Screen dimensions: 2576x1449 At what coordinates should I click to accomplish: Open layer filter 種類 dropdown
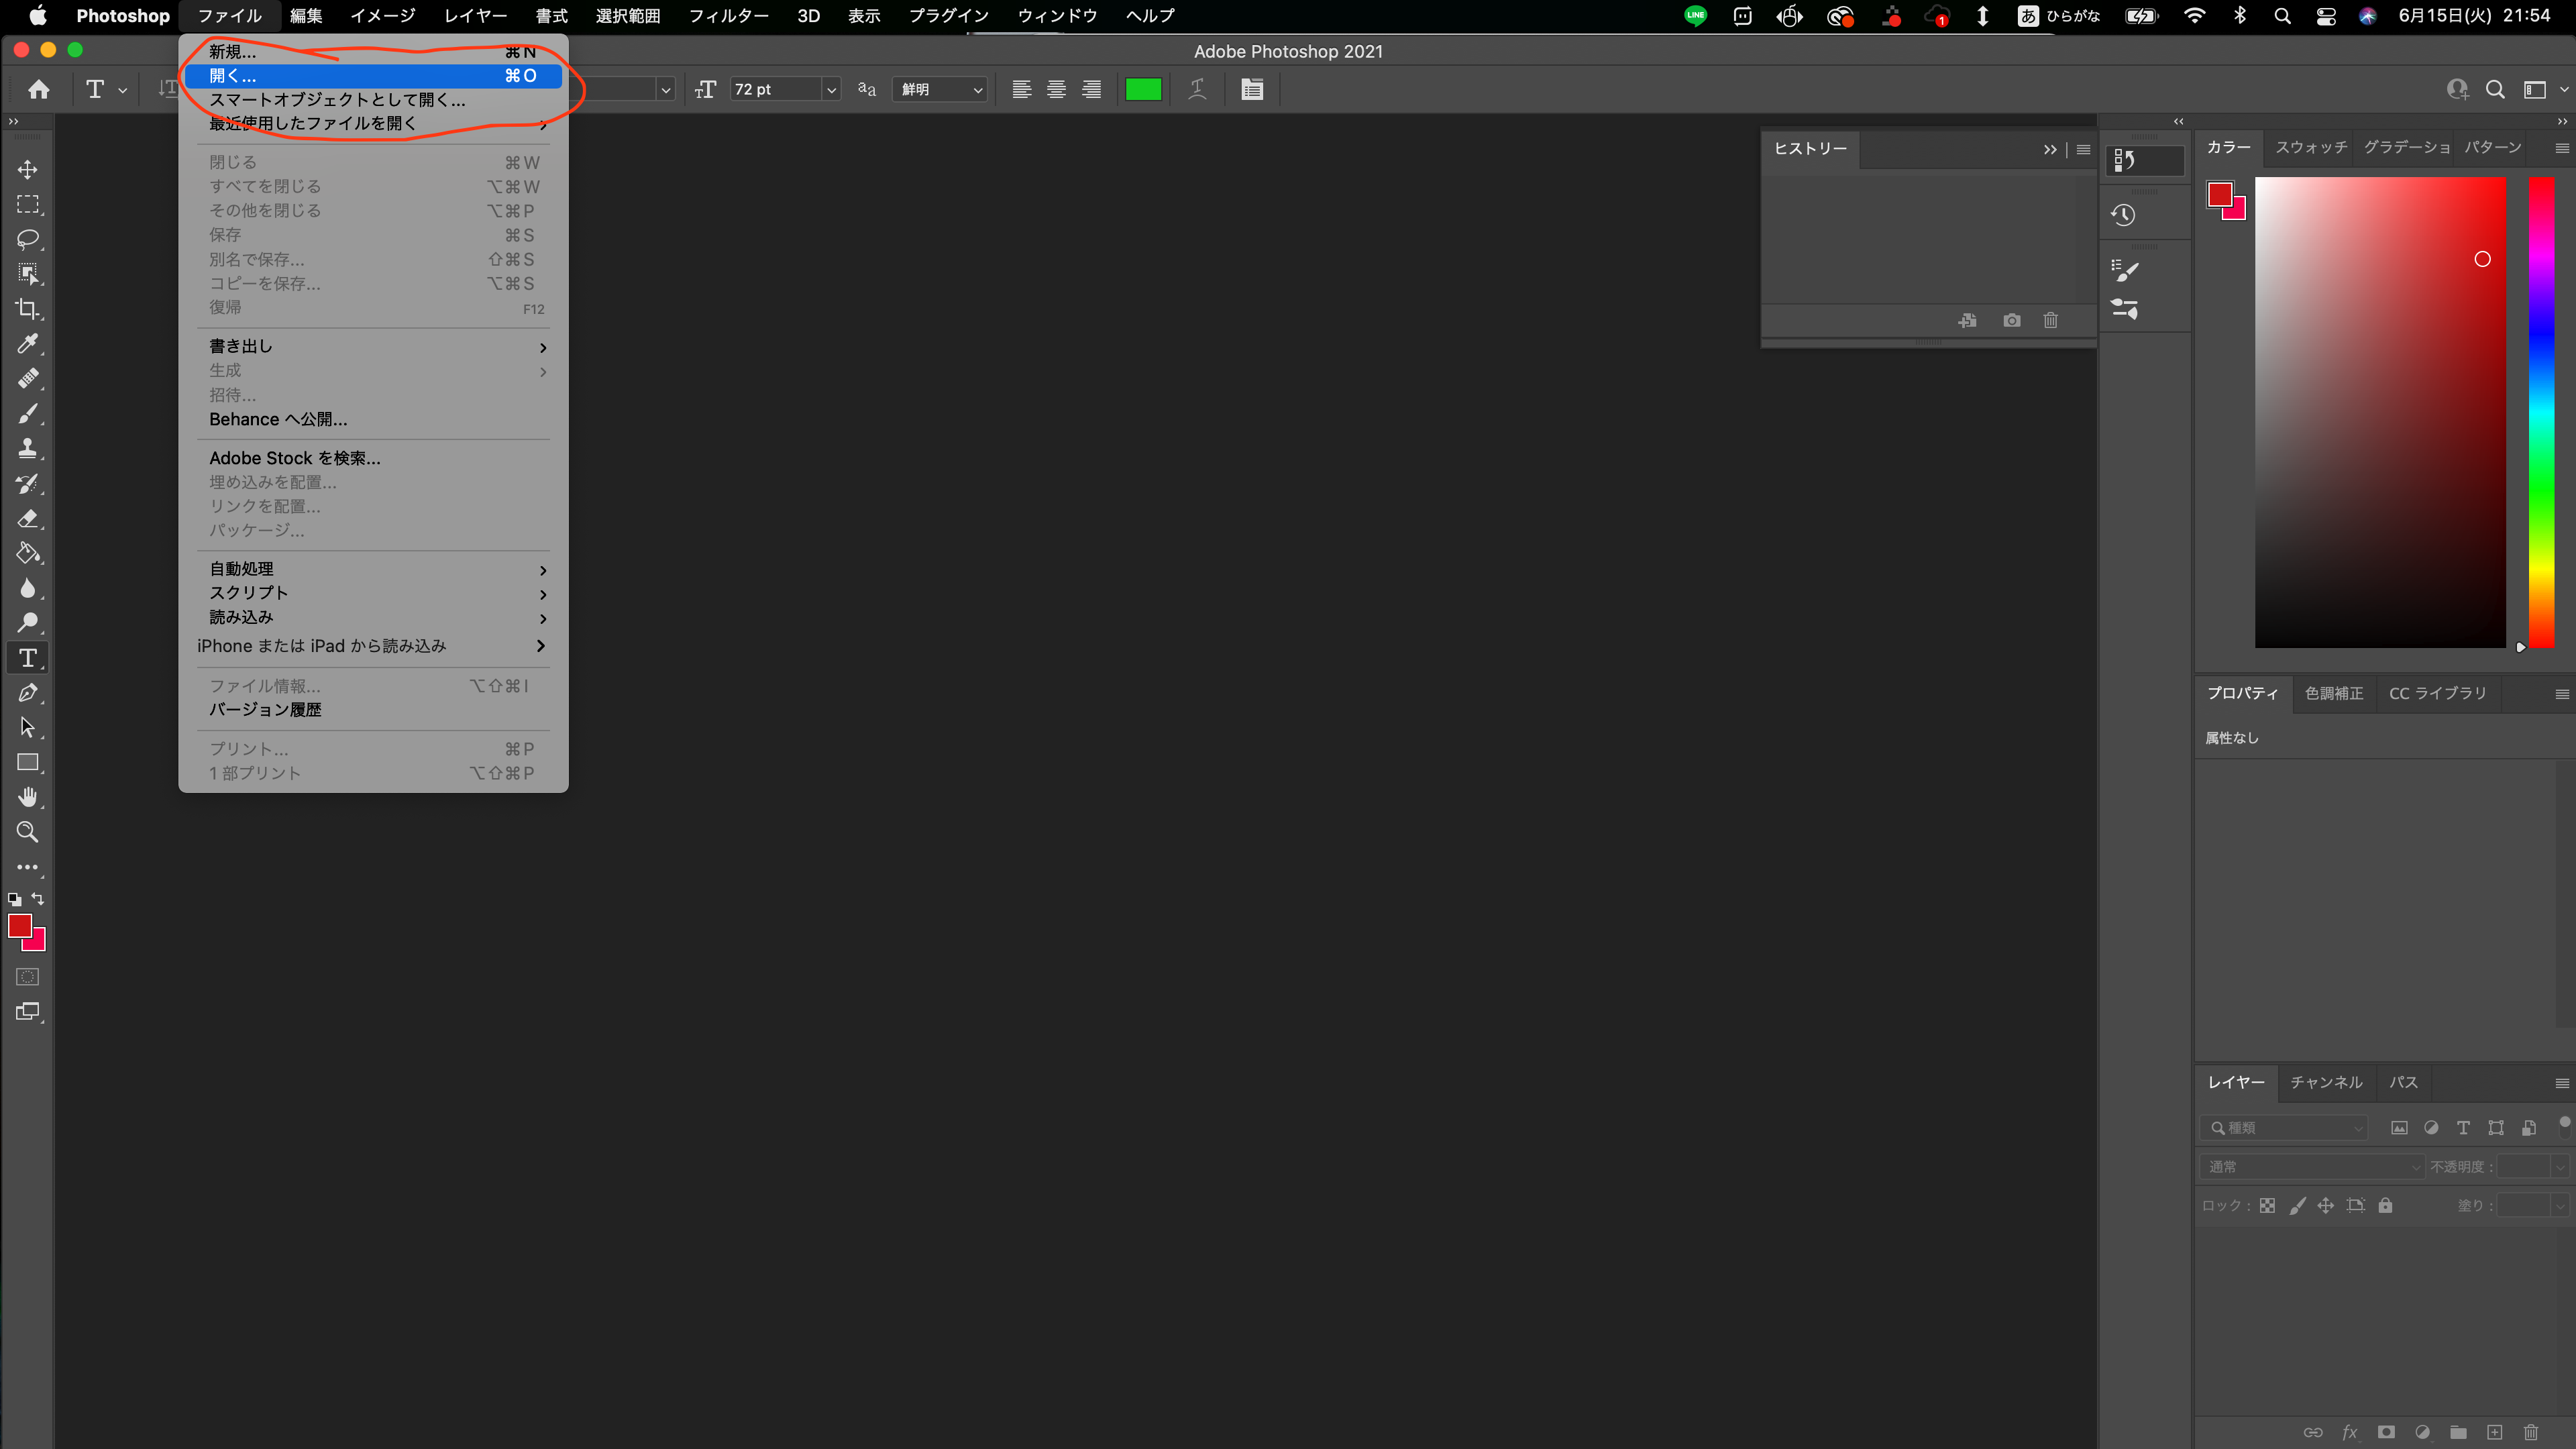2283,1128
